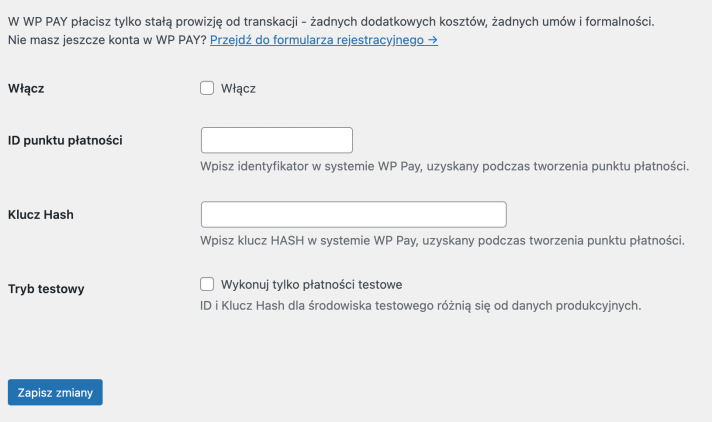Screen dimensions: 712x422
Task: Click the bold Włącz row heading
Action: pyautogui.click(x=26, y=88)
